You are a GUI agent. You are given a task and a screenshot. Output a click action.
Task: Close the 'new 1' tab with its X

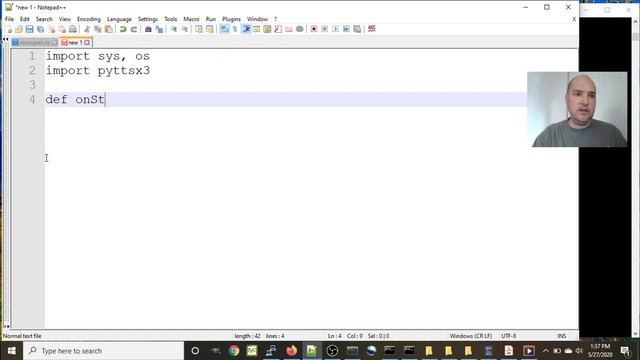point(87,42)
